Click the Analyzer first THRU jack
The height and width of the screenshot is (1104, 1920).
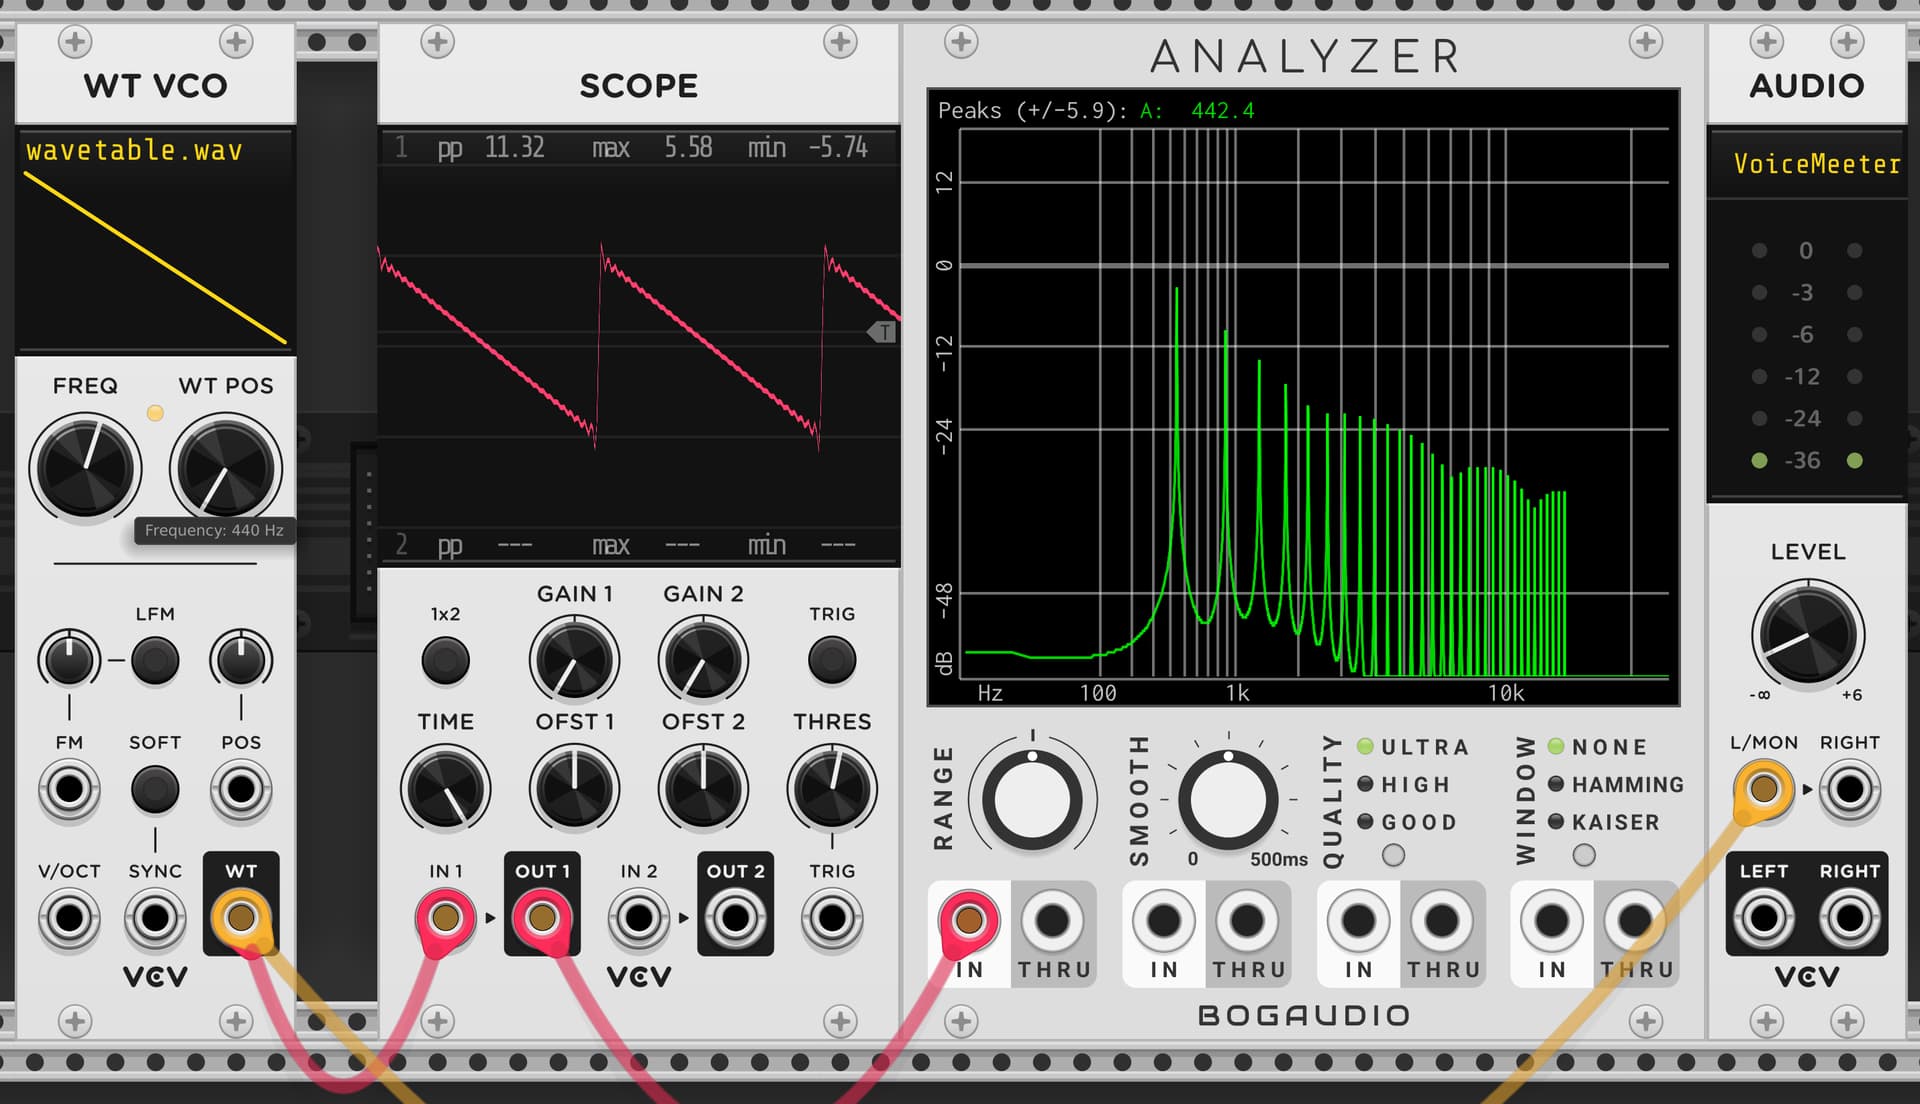(1052, 920)
